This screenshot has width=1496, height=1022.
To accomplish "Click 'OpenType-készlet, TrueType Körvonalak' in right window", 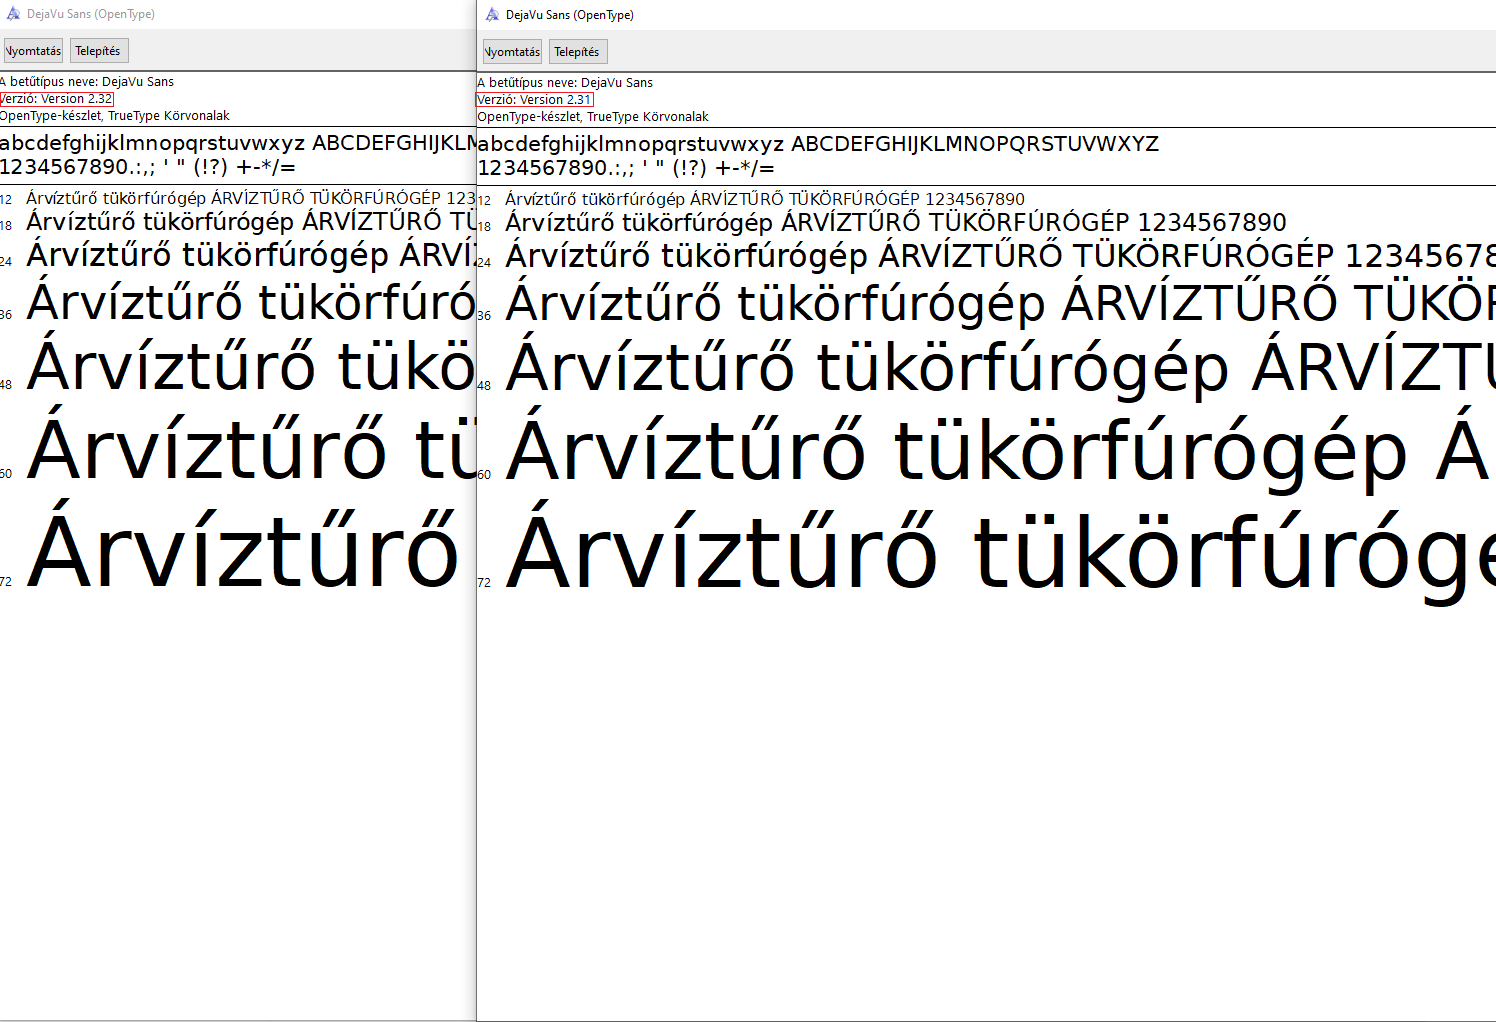I will 594,117.
